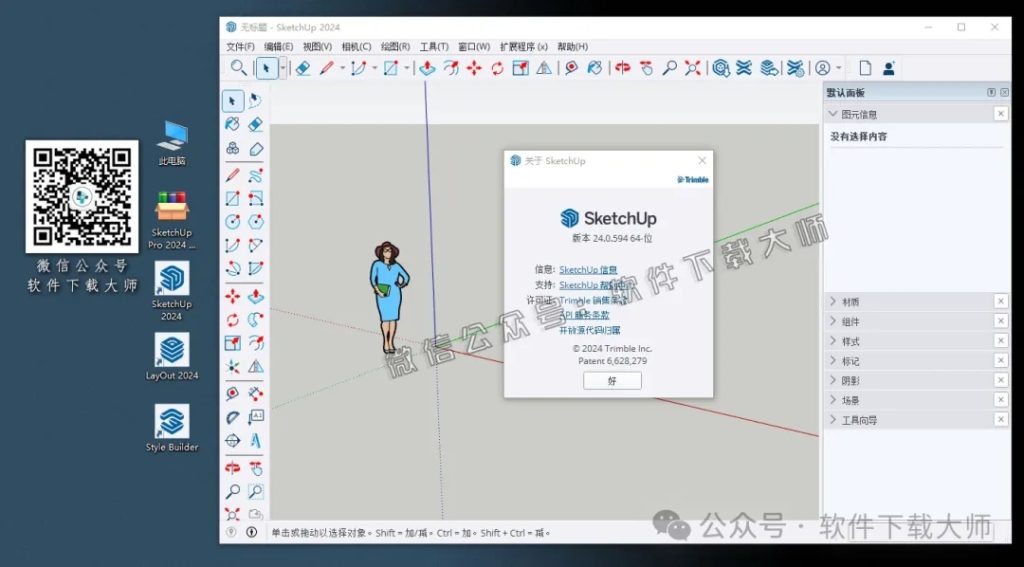Open the Search magnifier in the top toolbar
The width and height of the screenshot is (1024, 567).
(x=238, y=67)
